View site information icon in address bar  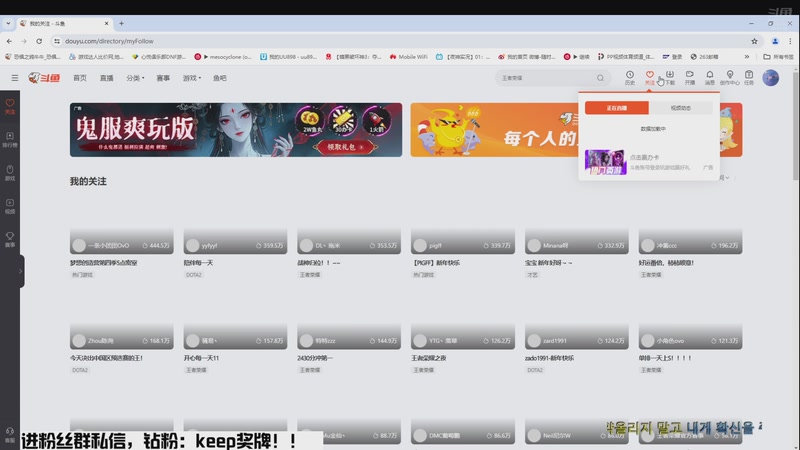click(x=57, y=41)
